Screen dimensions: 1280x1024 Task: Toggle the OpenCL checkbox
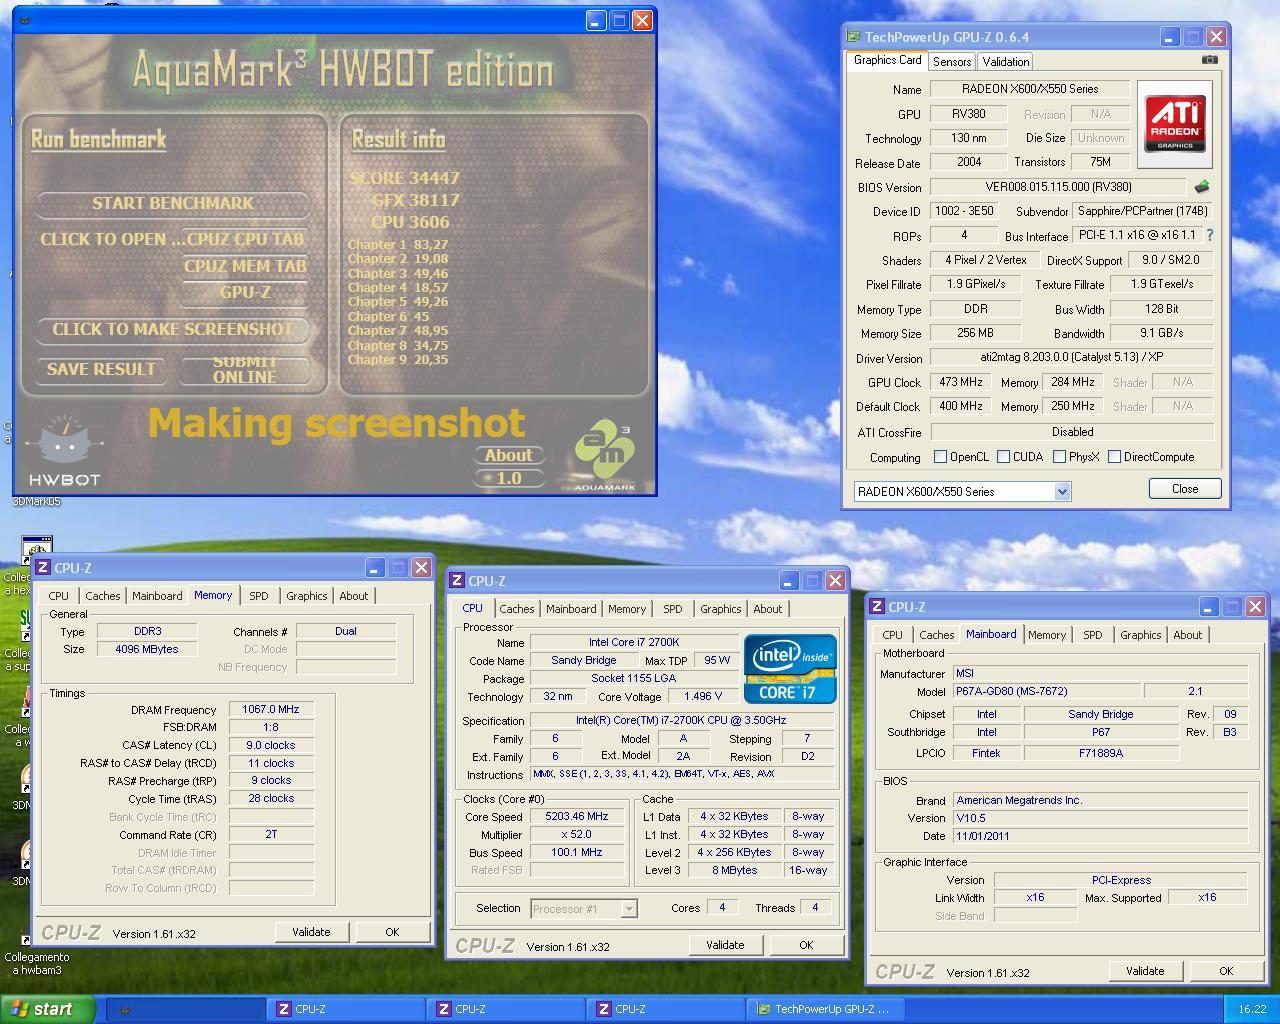pos(940,457)
